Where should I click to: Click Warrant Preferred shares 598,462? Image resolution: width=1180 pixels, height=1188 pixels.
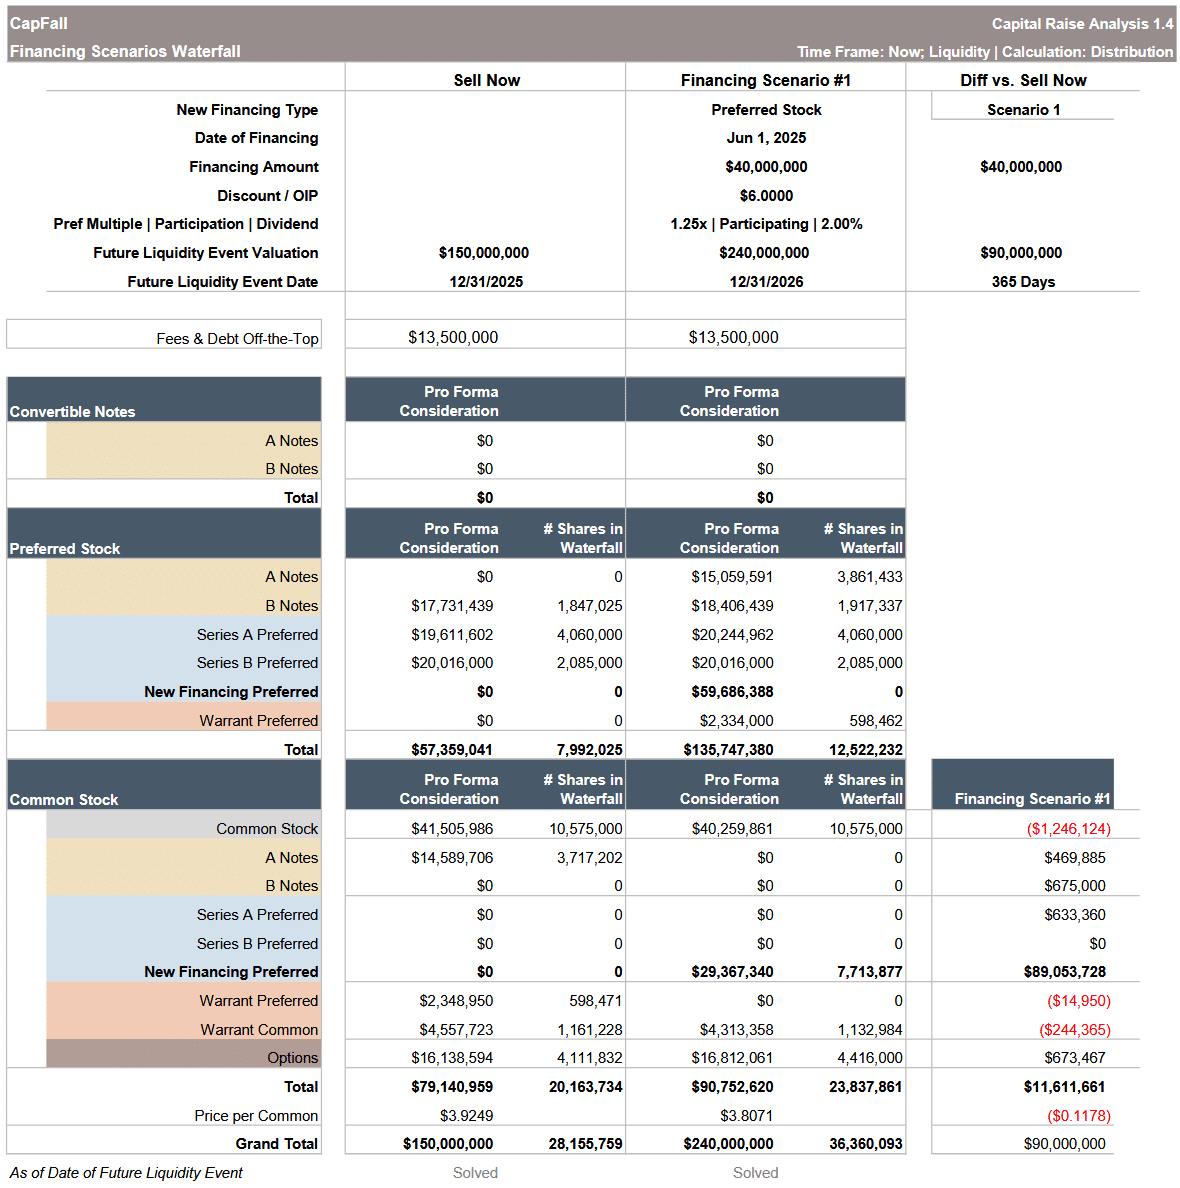coord(876,721)
